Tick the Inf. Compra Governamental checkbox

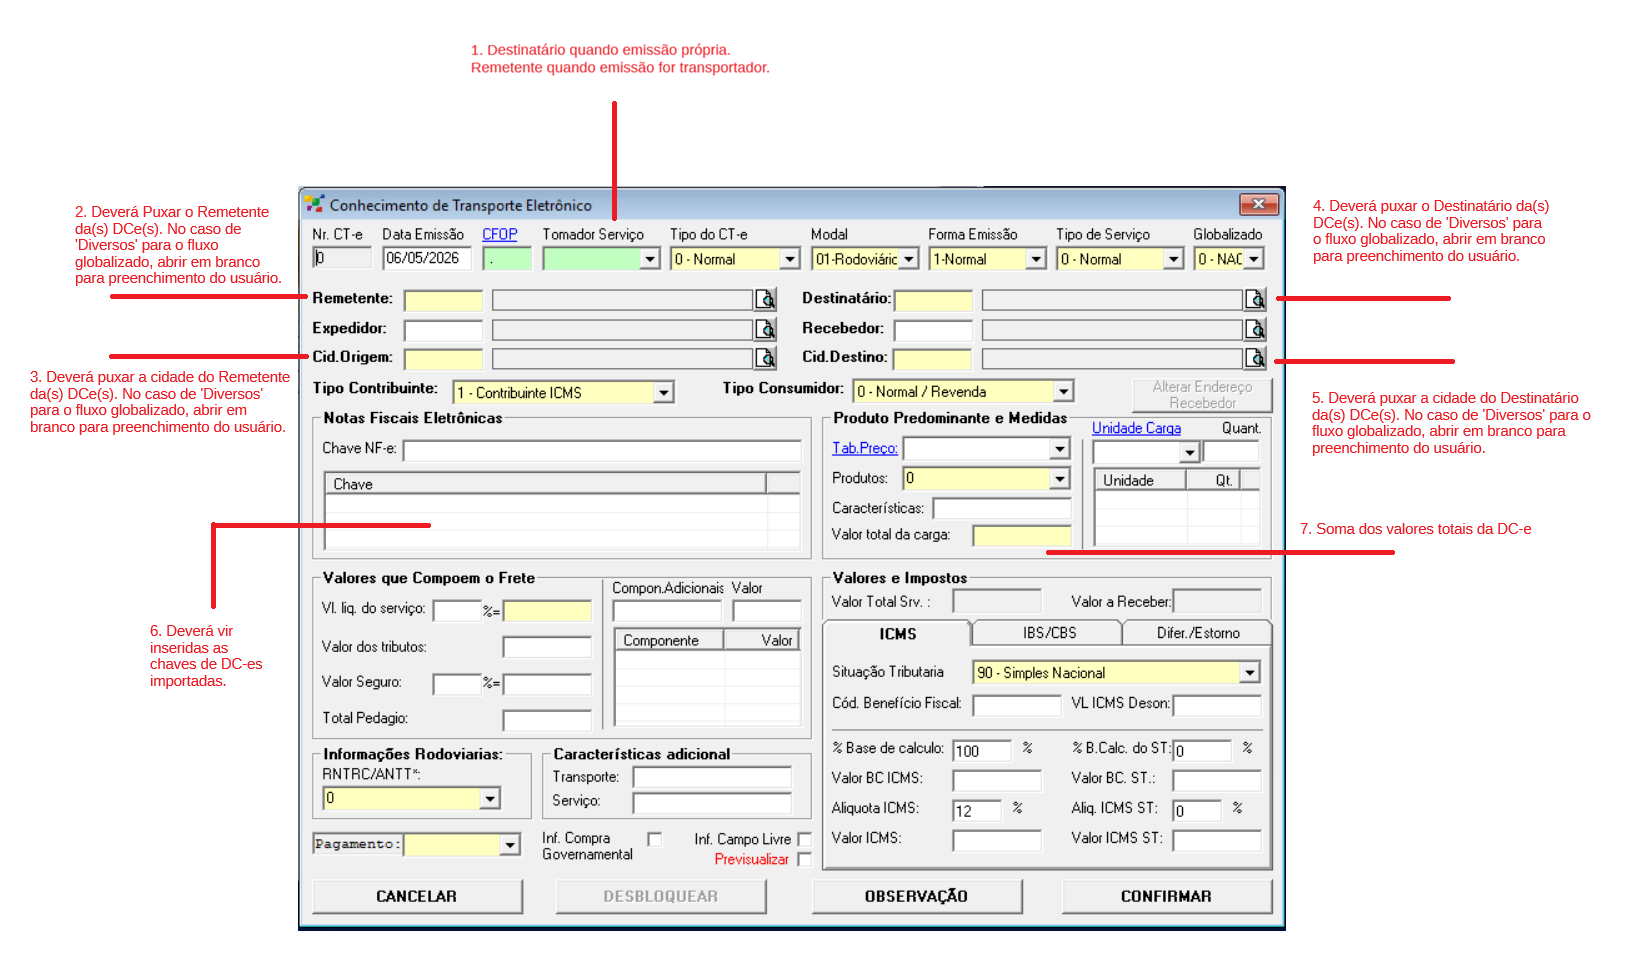[655, 839]
